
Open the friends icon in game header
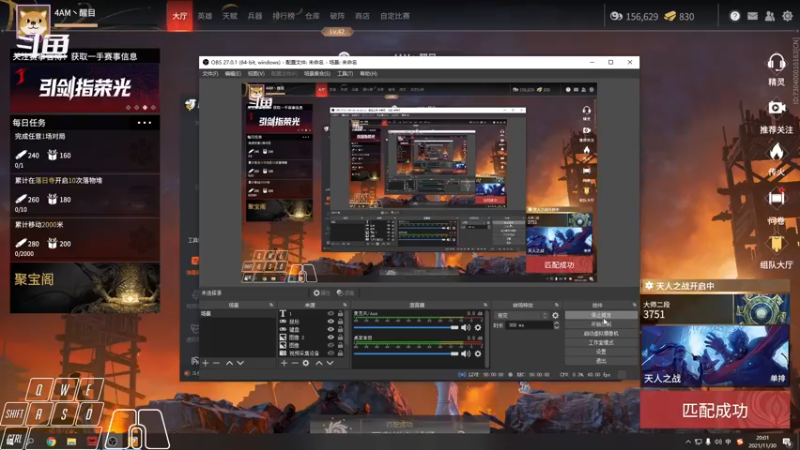click(x=770, y=16)
